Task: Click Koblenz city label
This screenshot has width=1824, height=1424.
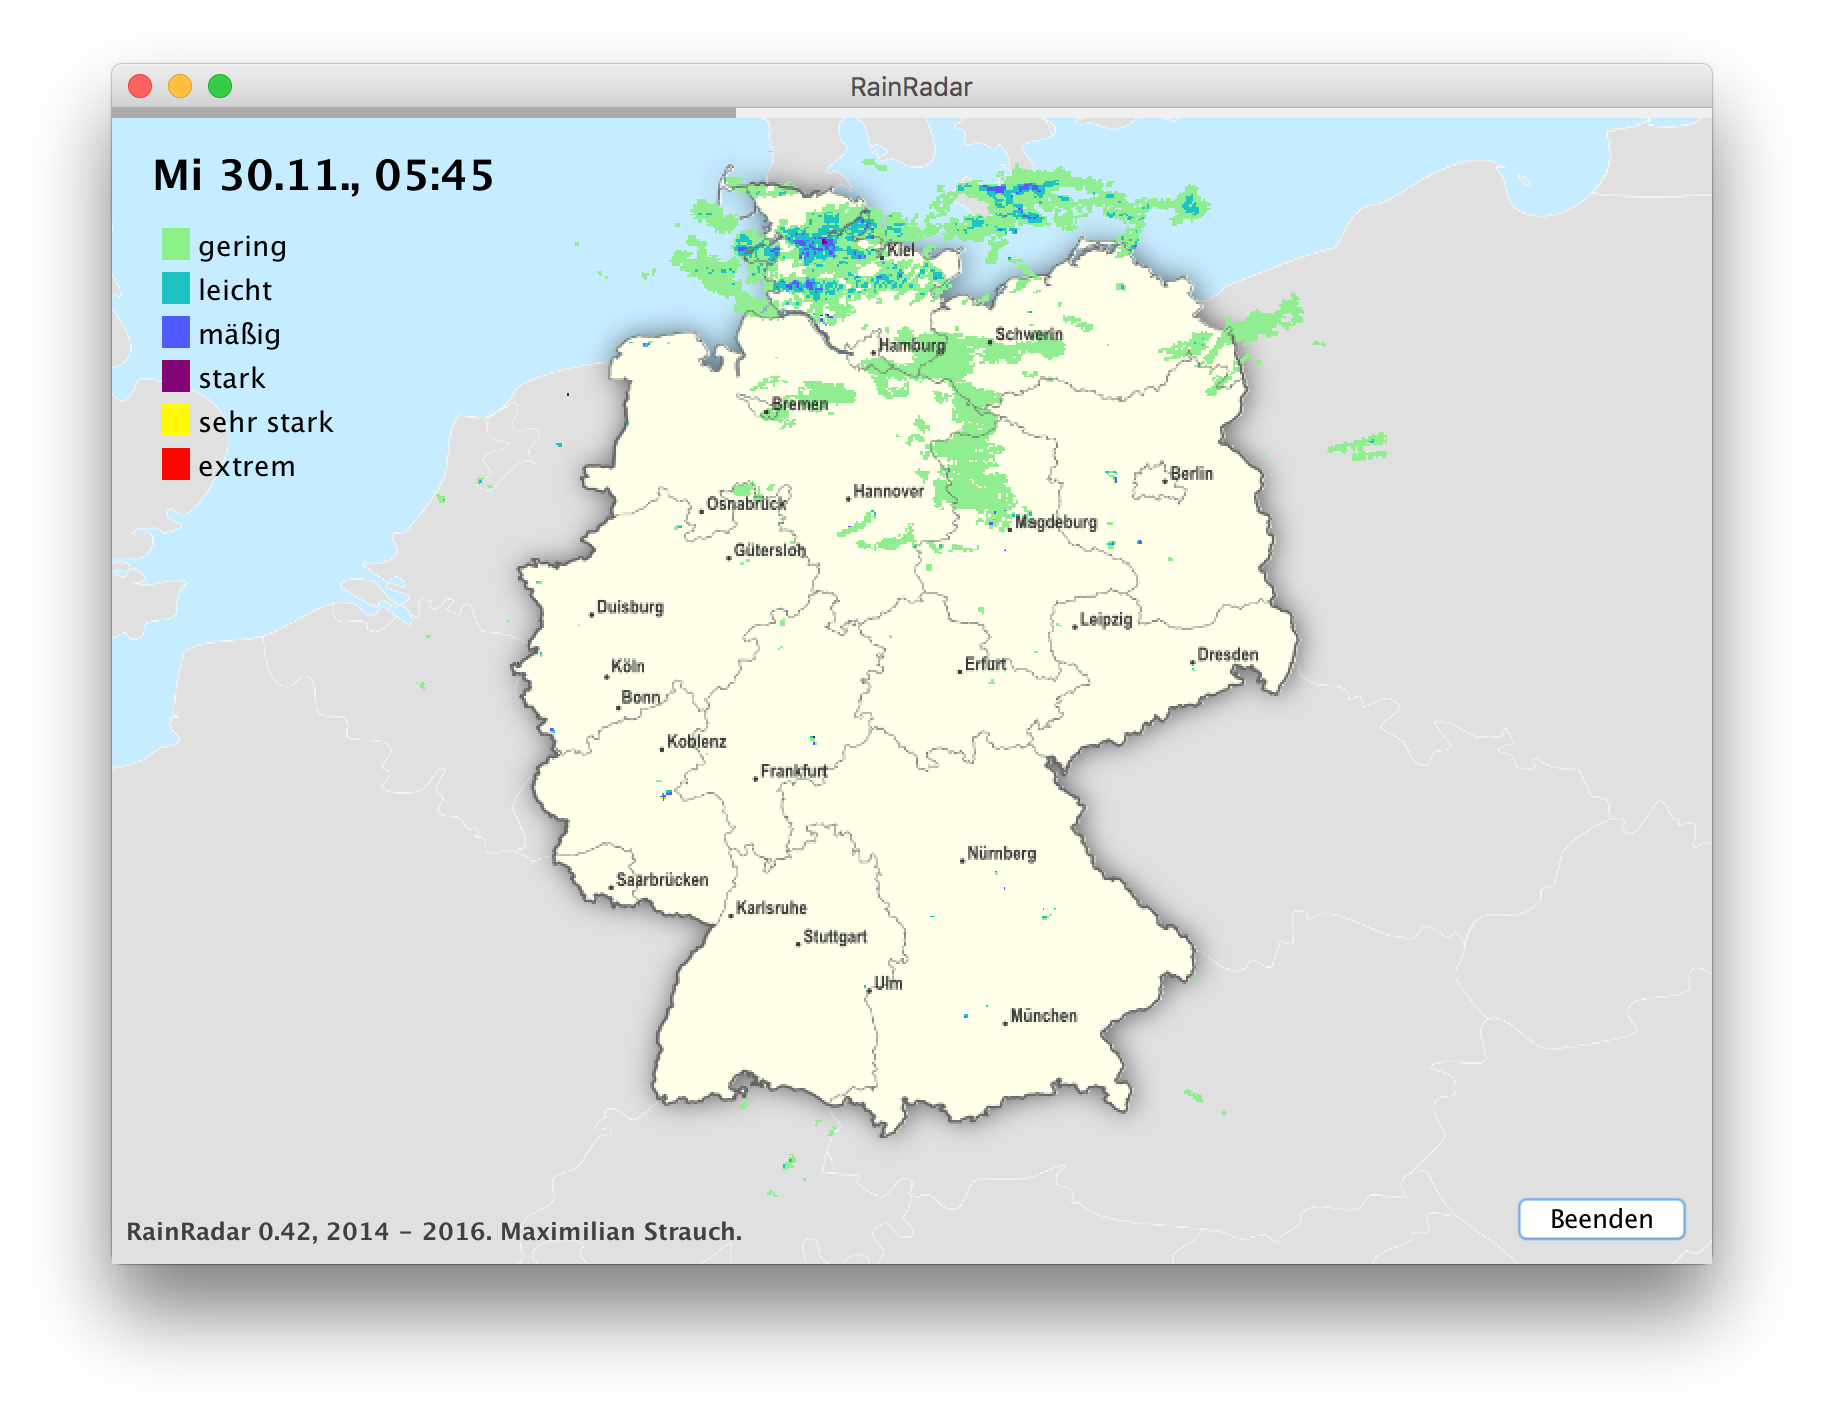Action: click(x=696, y=742)
